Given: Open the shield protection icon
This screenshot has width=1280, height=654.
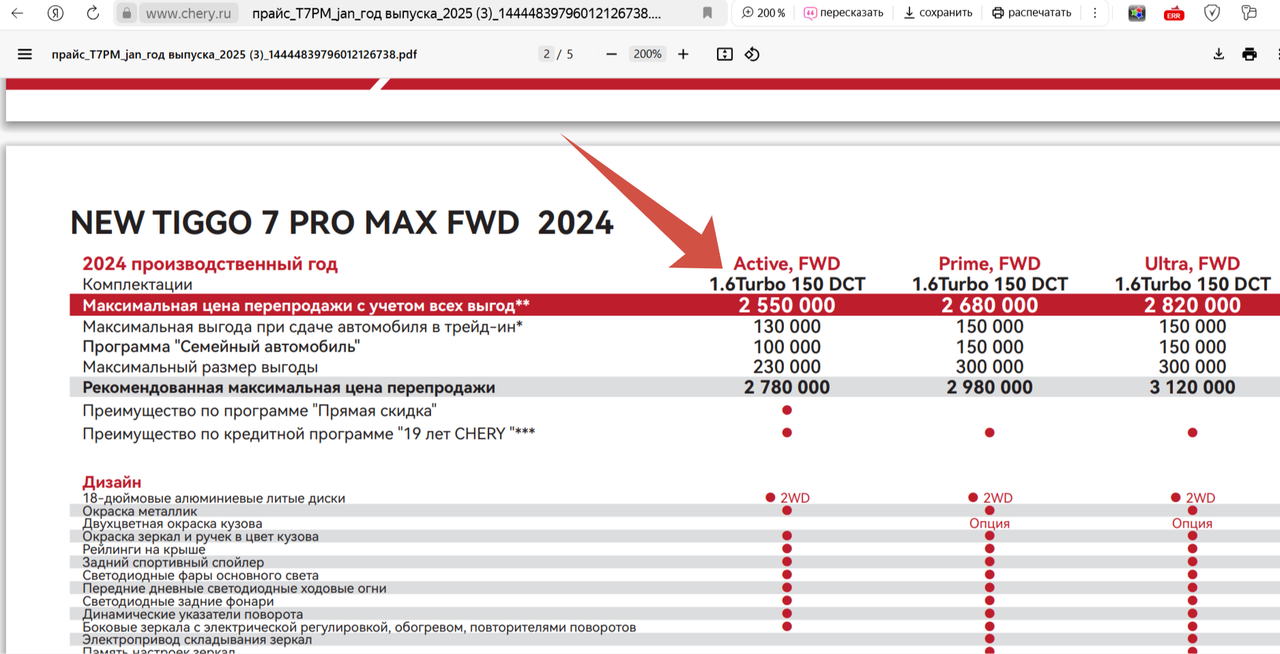Looking at the screenshot, I should point(1212,13).
